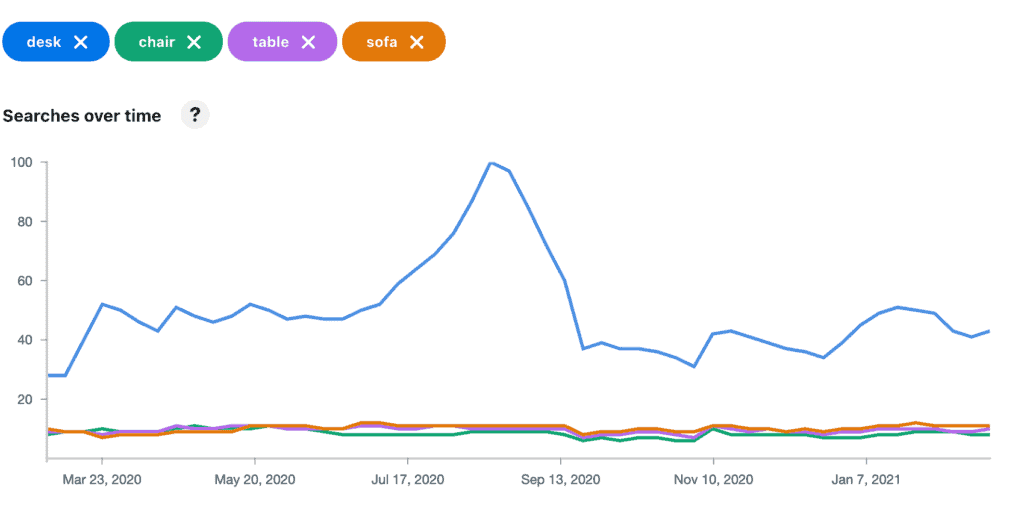The image size is (1024, 525).
Task: Click the Nov 10, 2020 axis label
Action: (714, 479)
